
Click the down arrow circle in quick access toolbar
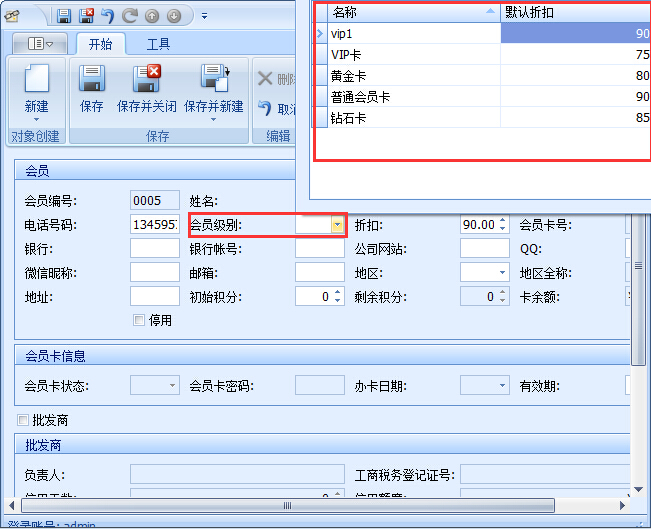pos(174,16)
